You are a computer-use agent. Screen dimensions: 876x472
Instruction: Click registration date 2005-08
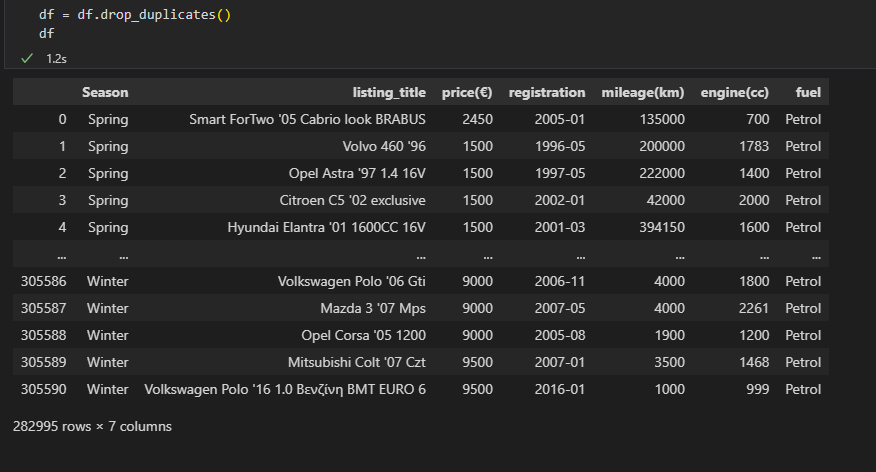click(x=560, y=335)
